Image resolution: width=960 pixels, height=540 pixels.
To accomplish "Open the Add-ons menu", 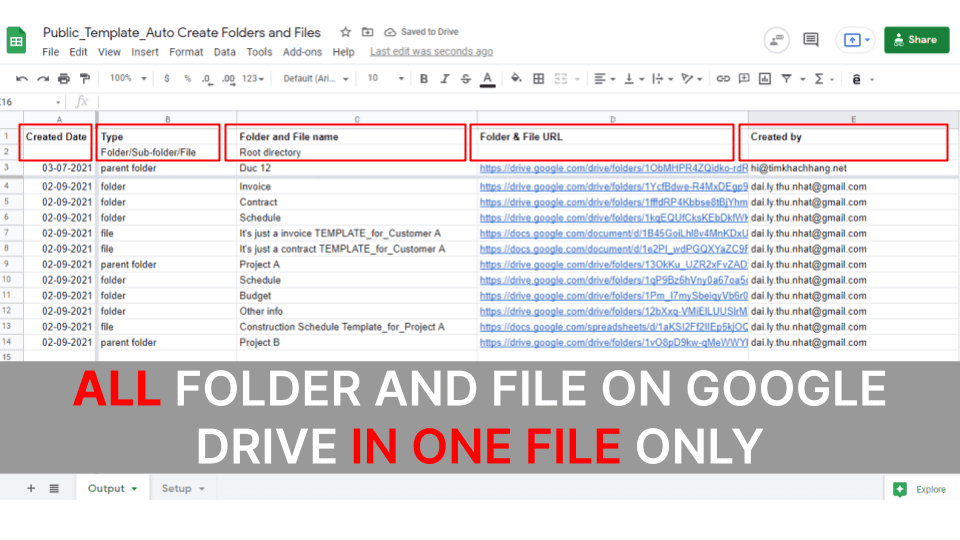I will [x=302, y=52].
